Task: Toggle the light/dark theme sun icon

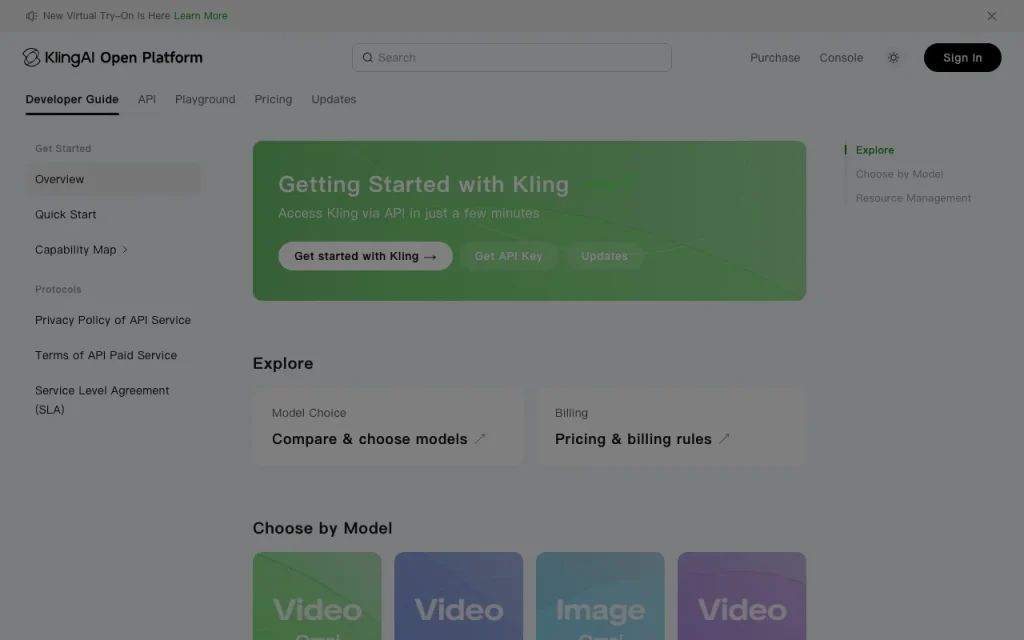Action: click(x=893, y=57)
